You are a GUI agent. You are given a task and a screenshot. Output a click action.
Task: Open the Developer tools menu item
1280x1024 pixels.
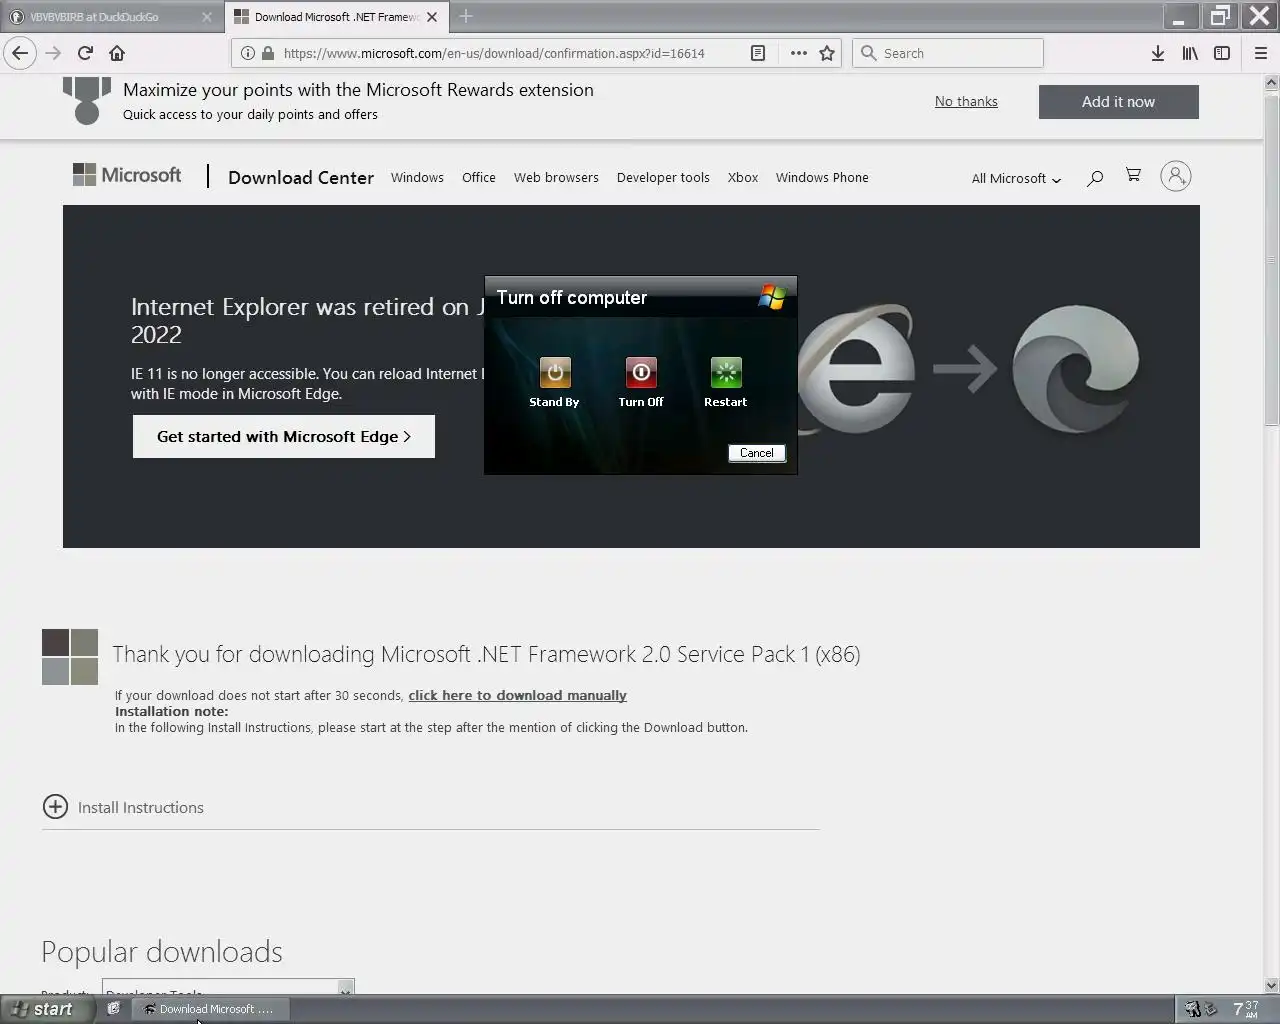pyautogui.click(x=663, y=177)
